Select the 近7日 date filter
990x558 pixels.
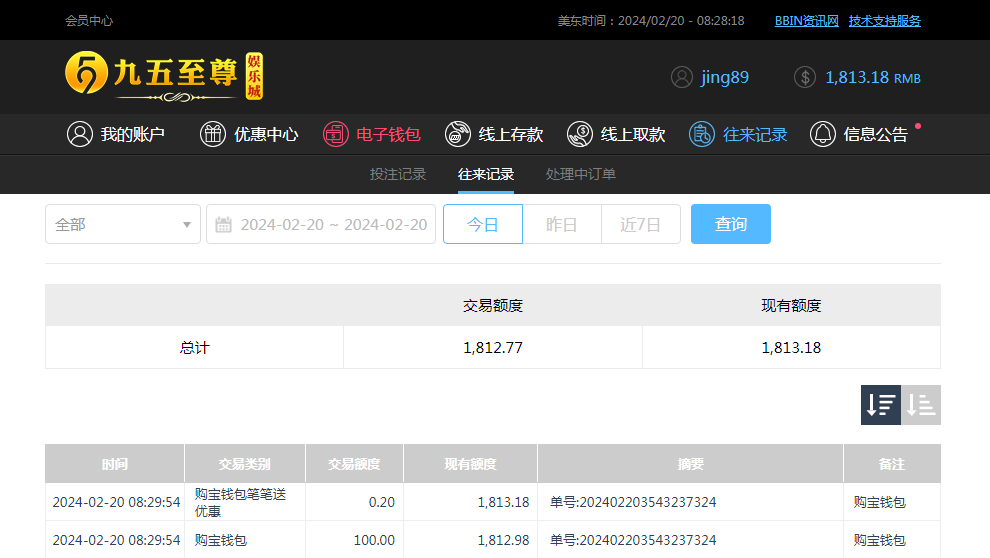[640, 224]
